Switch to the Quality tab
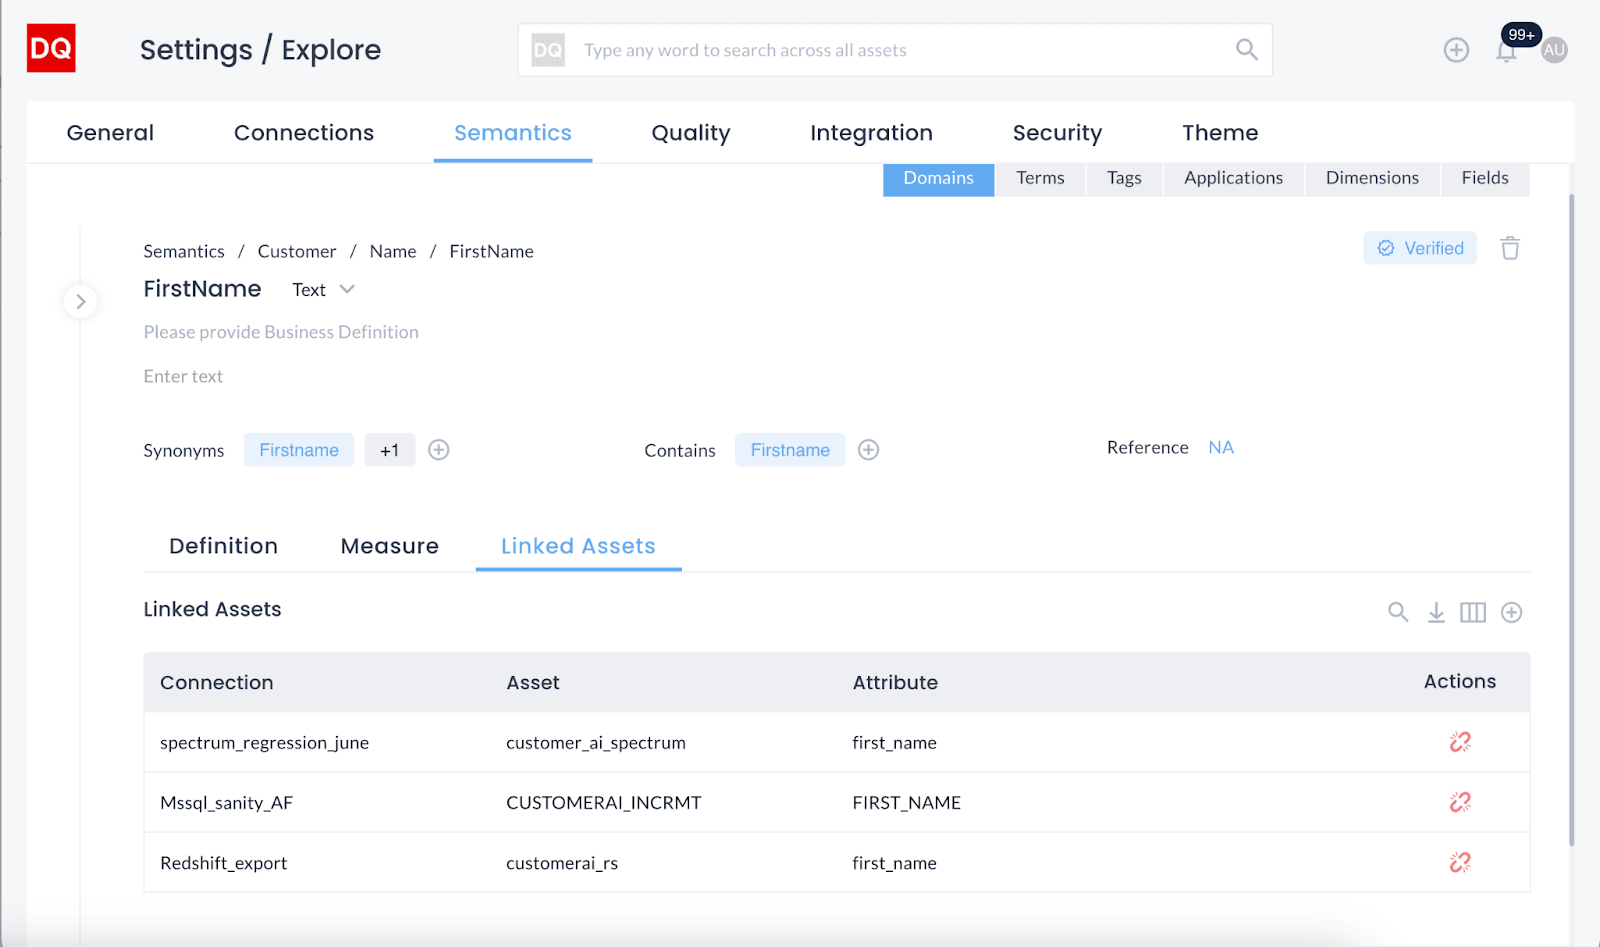 (690, 132)
